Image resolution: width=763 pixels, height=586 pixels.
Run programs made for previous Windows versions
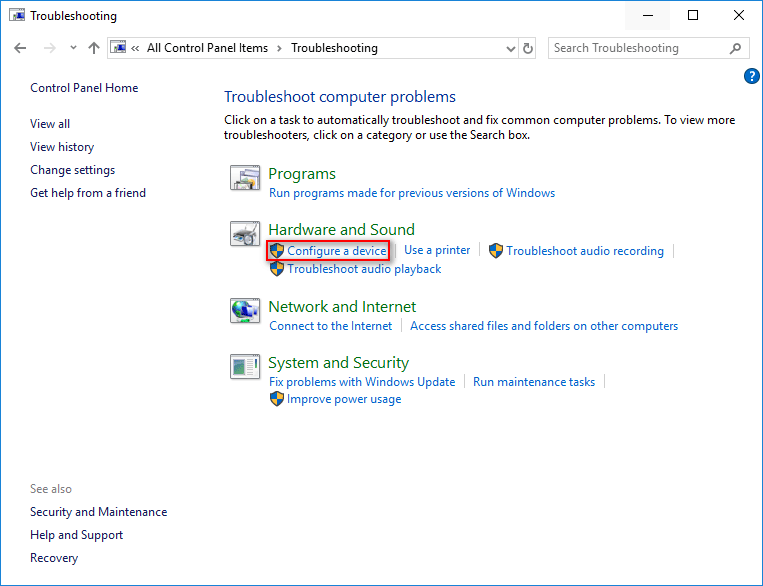coord(412,193)
